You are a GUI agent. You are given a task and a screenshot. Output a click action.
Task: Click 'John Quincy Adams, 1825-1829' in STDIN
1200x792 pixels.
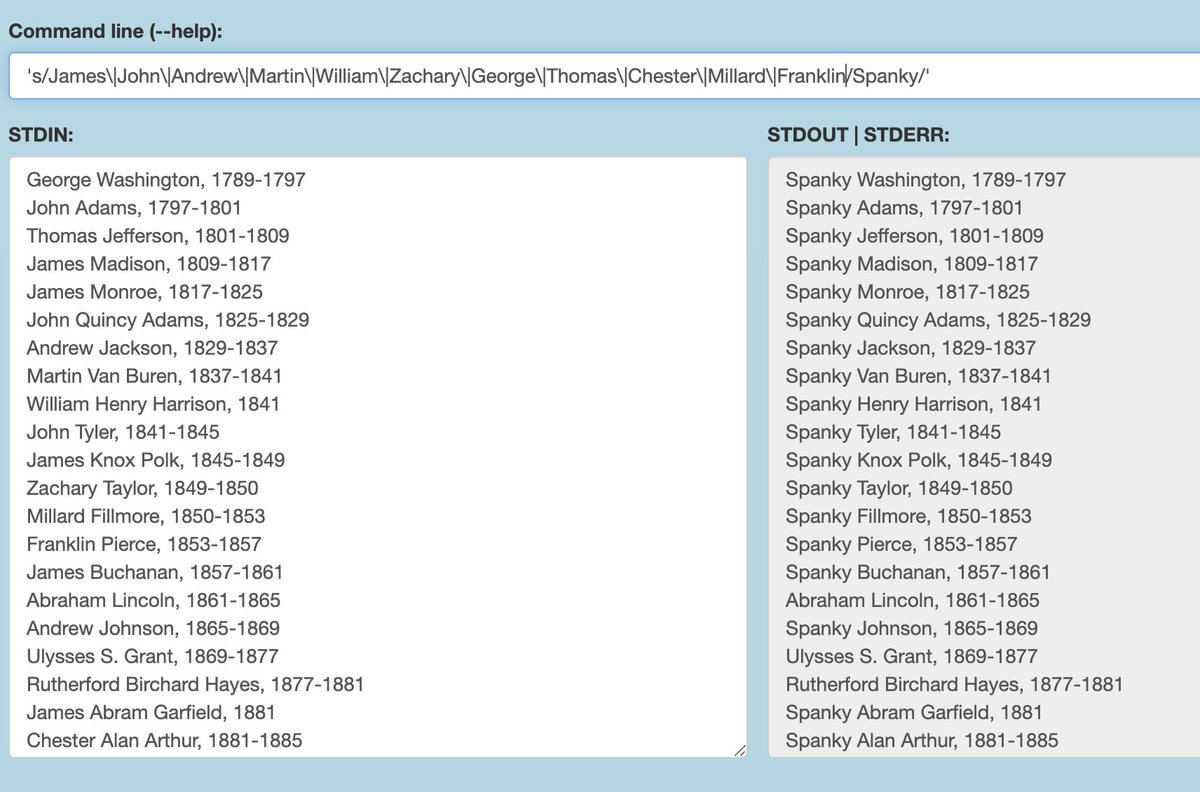tap(168, 320)
